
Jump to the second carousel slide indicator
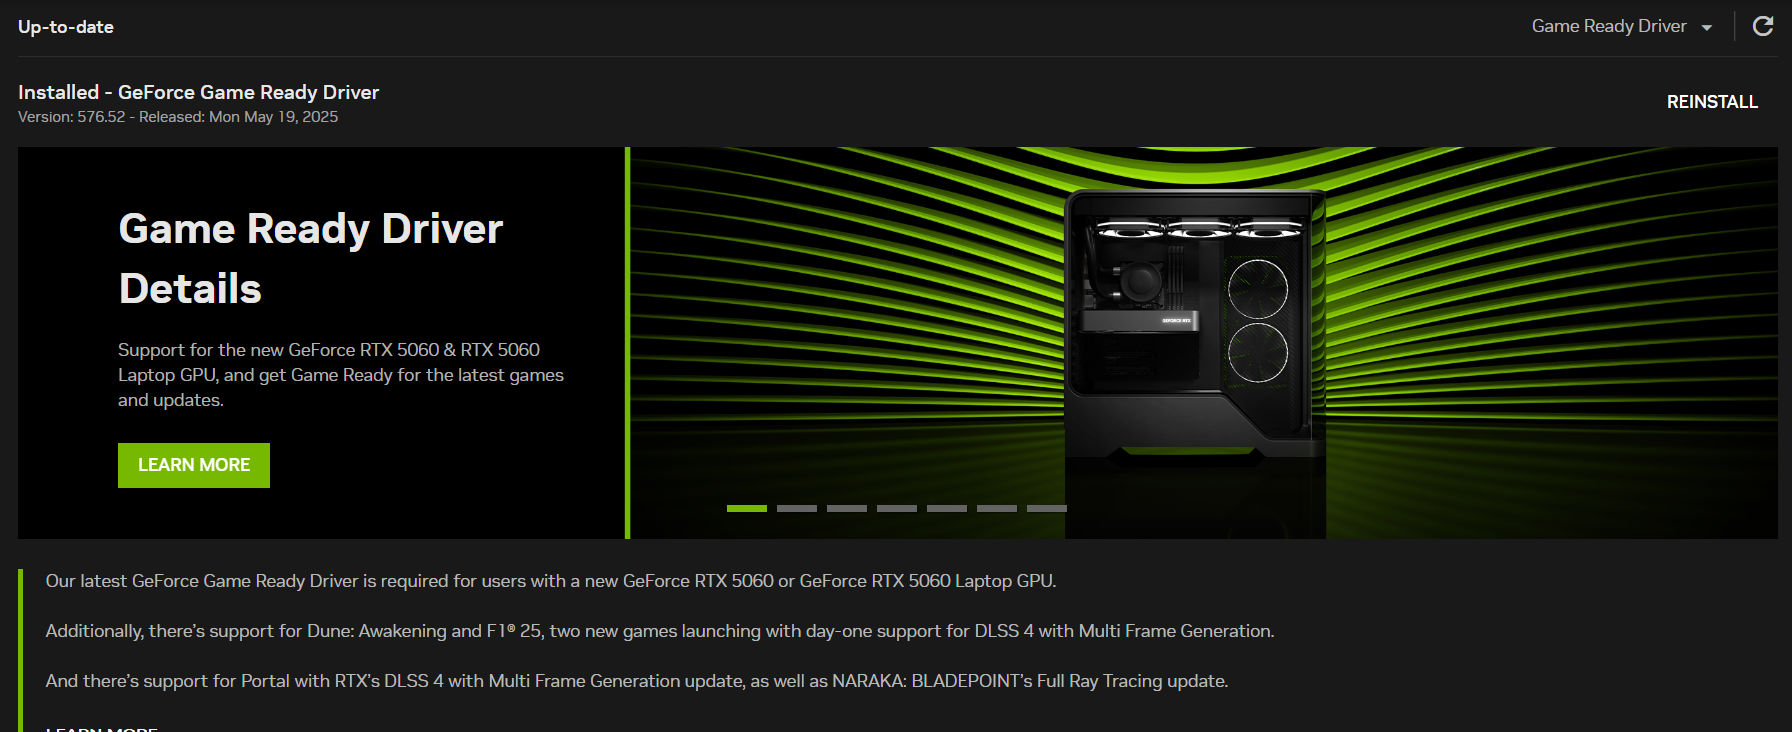point(797,509)
